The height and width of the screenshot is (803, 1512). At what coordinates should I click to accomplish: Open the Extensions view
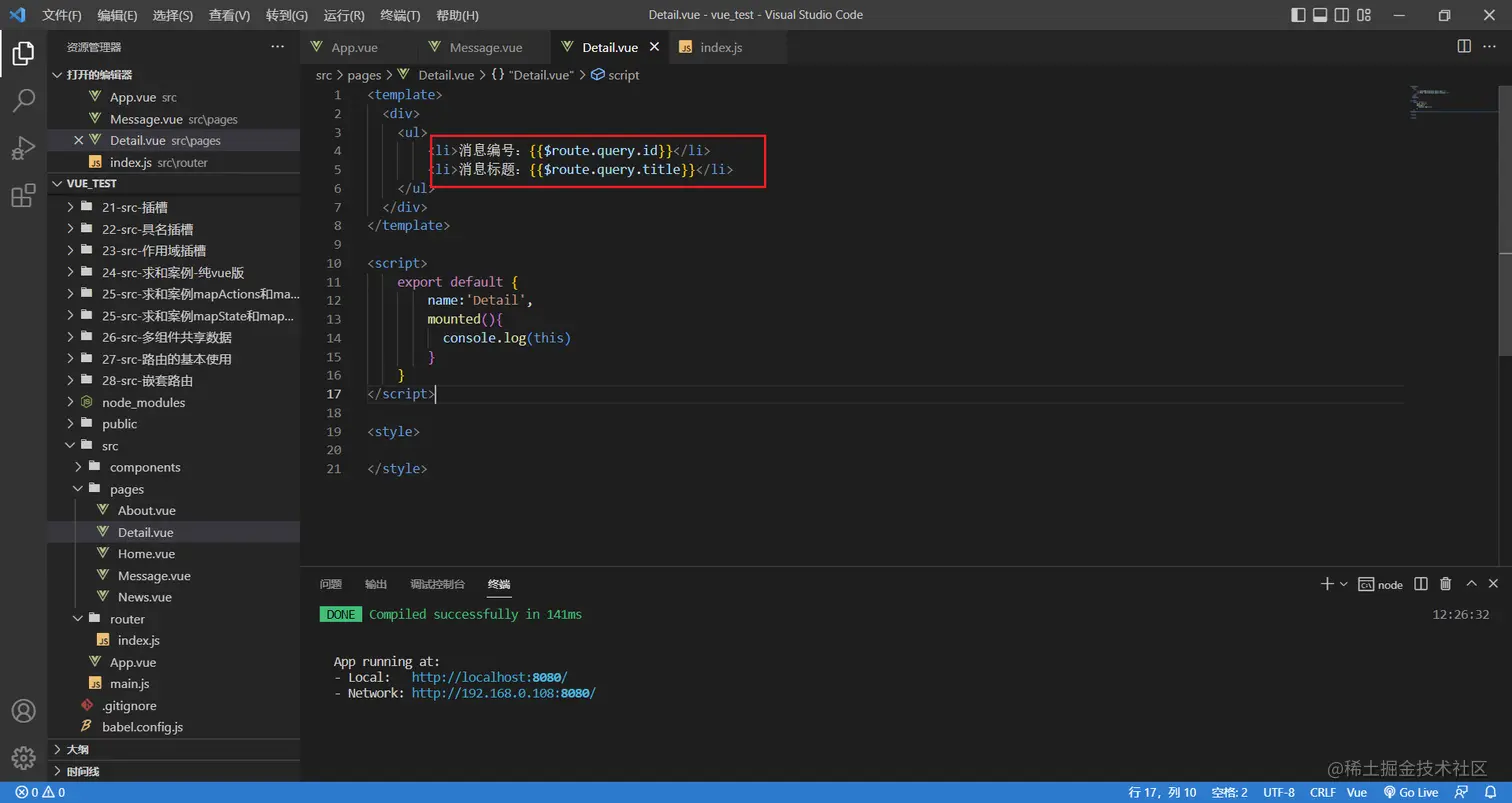[x=23, y=196]
